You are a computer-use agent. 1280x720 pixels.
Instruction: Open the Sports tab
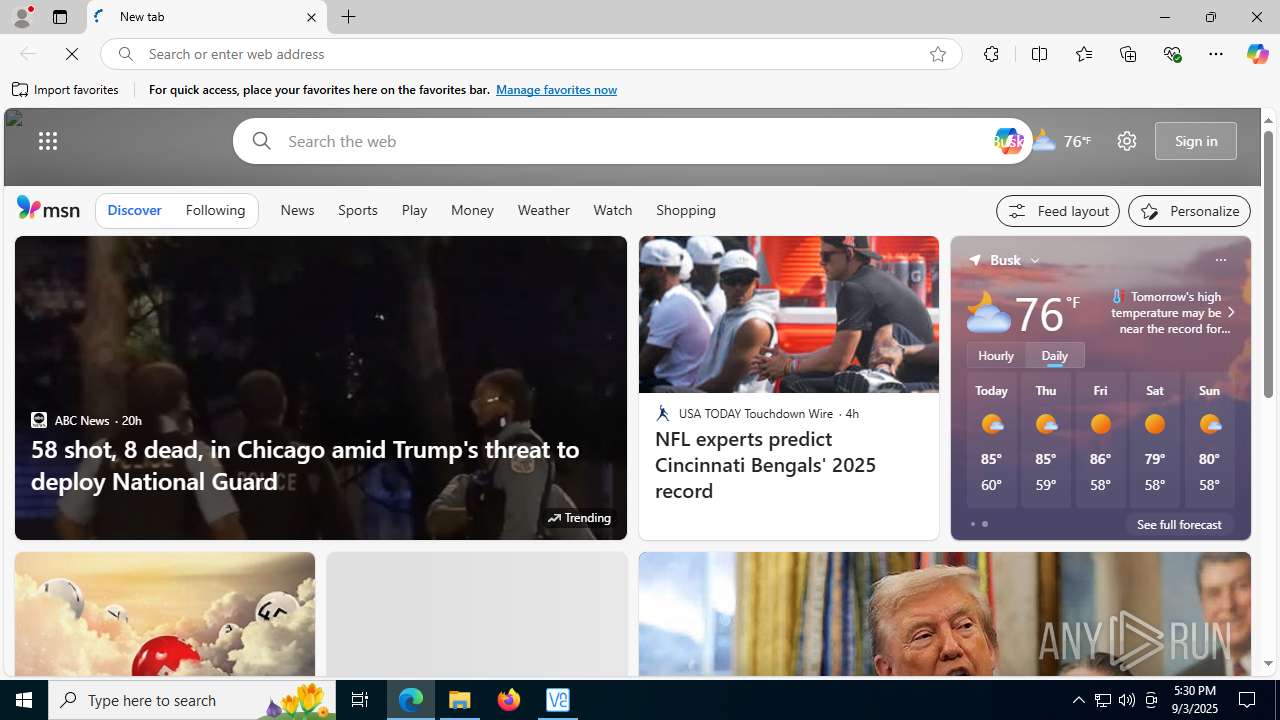tap(358, 210)
